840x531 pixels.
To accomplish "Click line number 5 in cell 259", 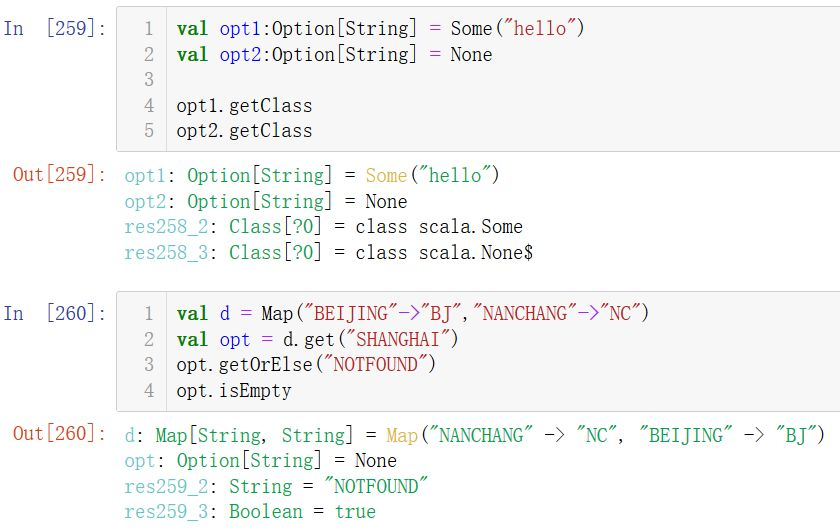I will pos(149,130).
